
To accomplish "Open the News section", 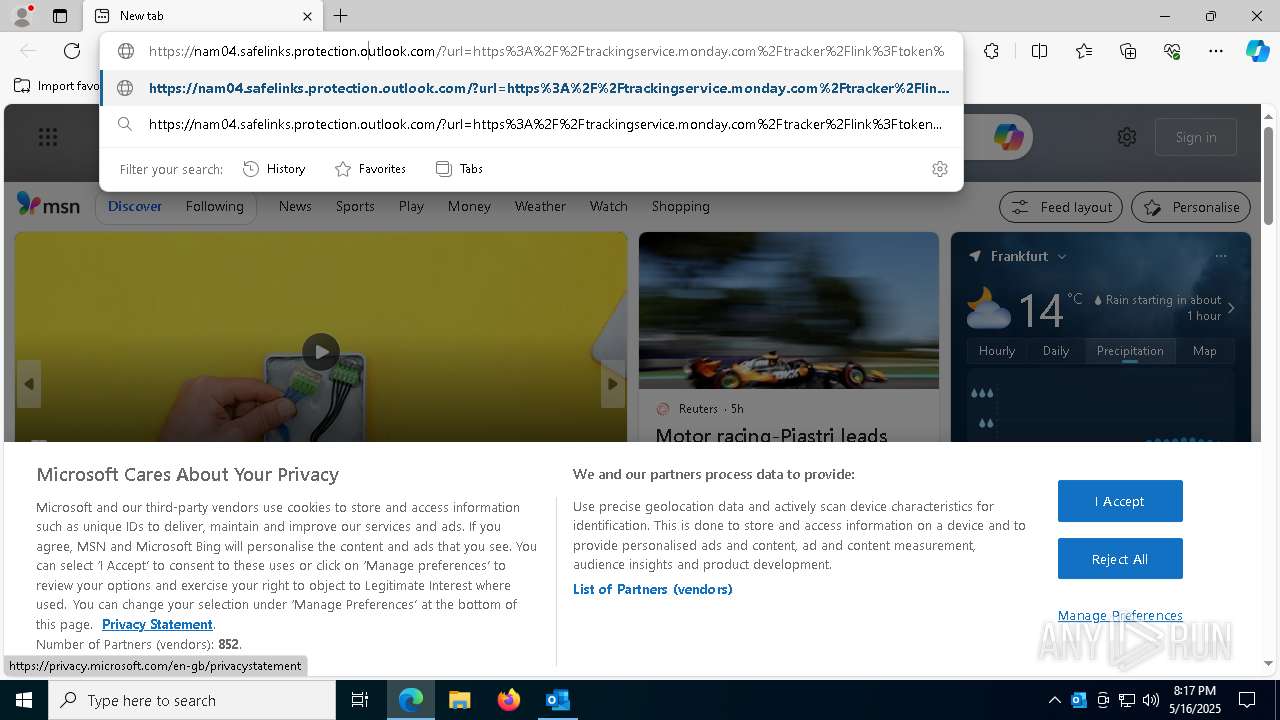I will coord(295,206).
